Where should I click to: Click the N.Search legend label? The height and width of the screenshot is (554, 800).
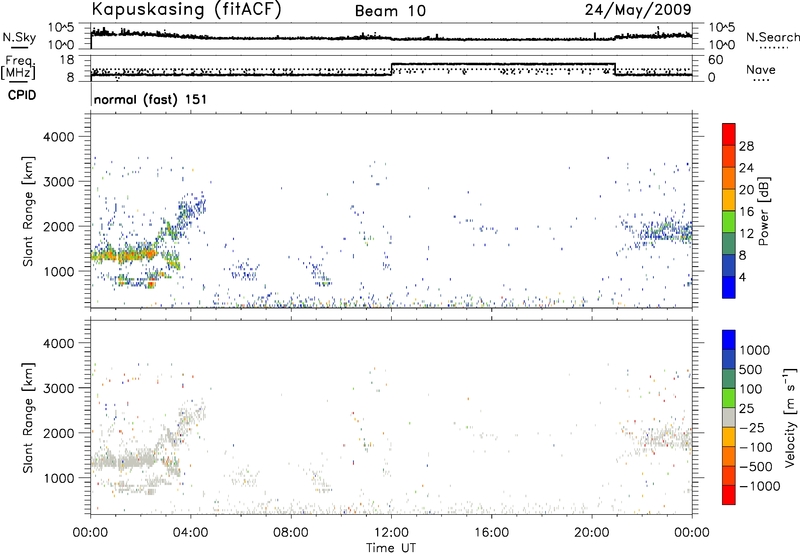tap(772, 37)
